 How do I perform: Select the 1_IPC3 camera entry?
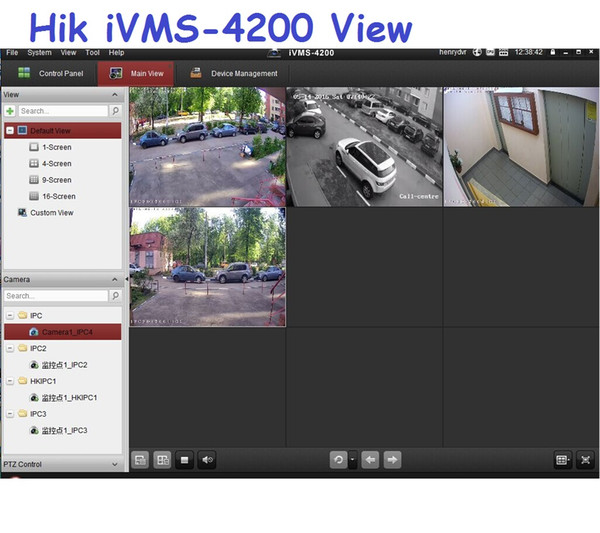(63, 430)
